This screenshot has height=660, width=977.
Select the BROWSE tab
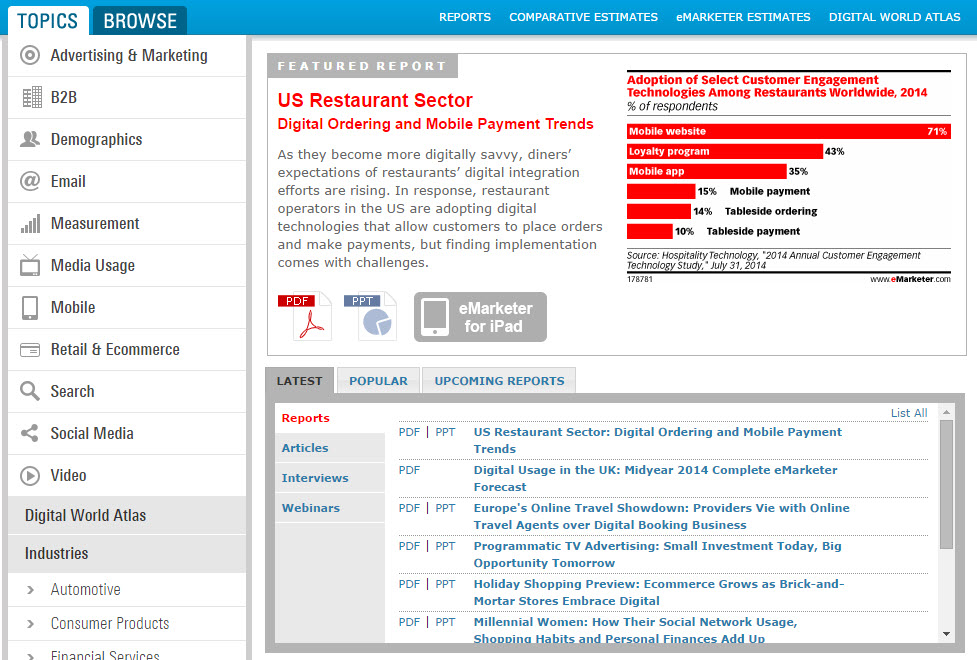click(140, 21)
